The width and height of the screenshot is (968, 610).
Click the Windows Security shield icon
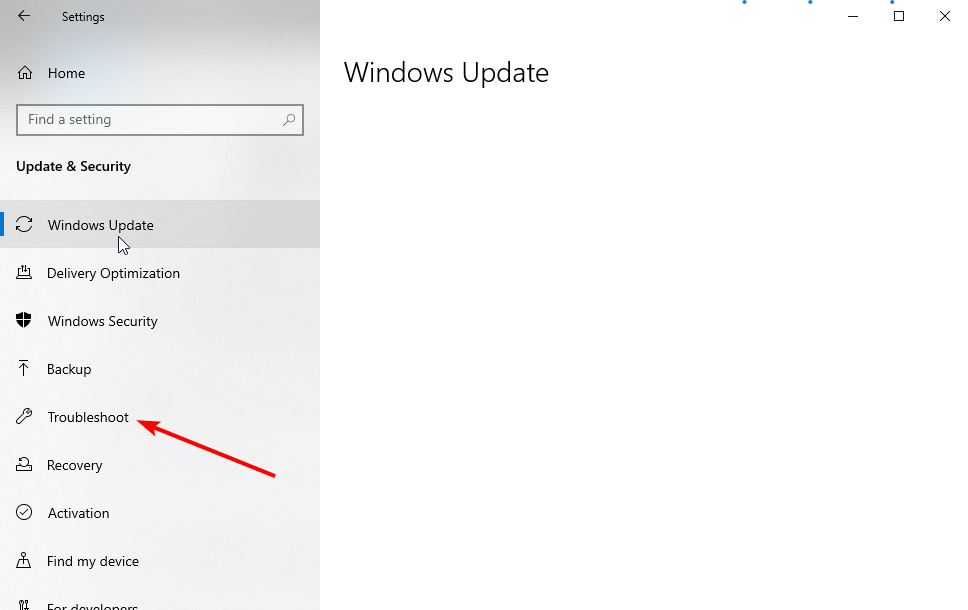(x=23, y=320)
